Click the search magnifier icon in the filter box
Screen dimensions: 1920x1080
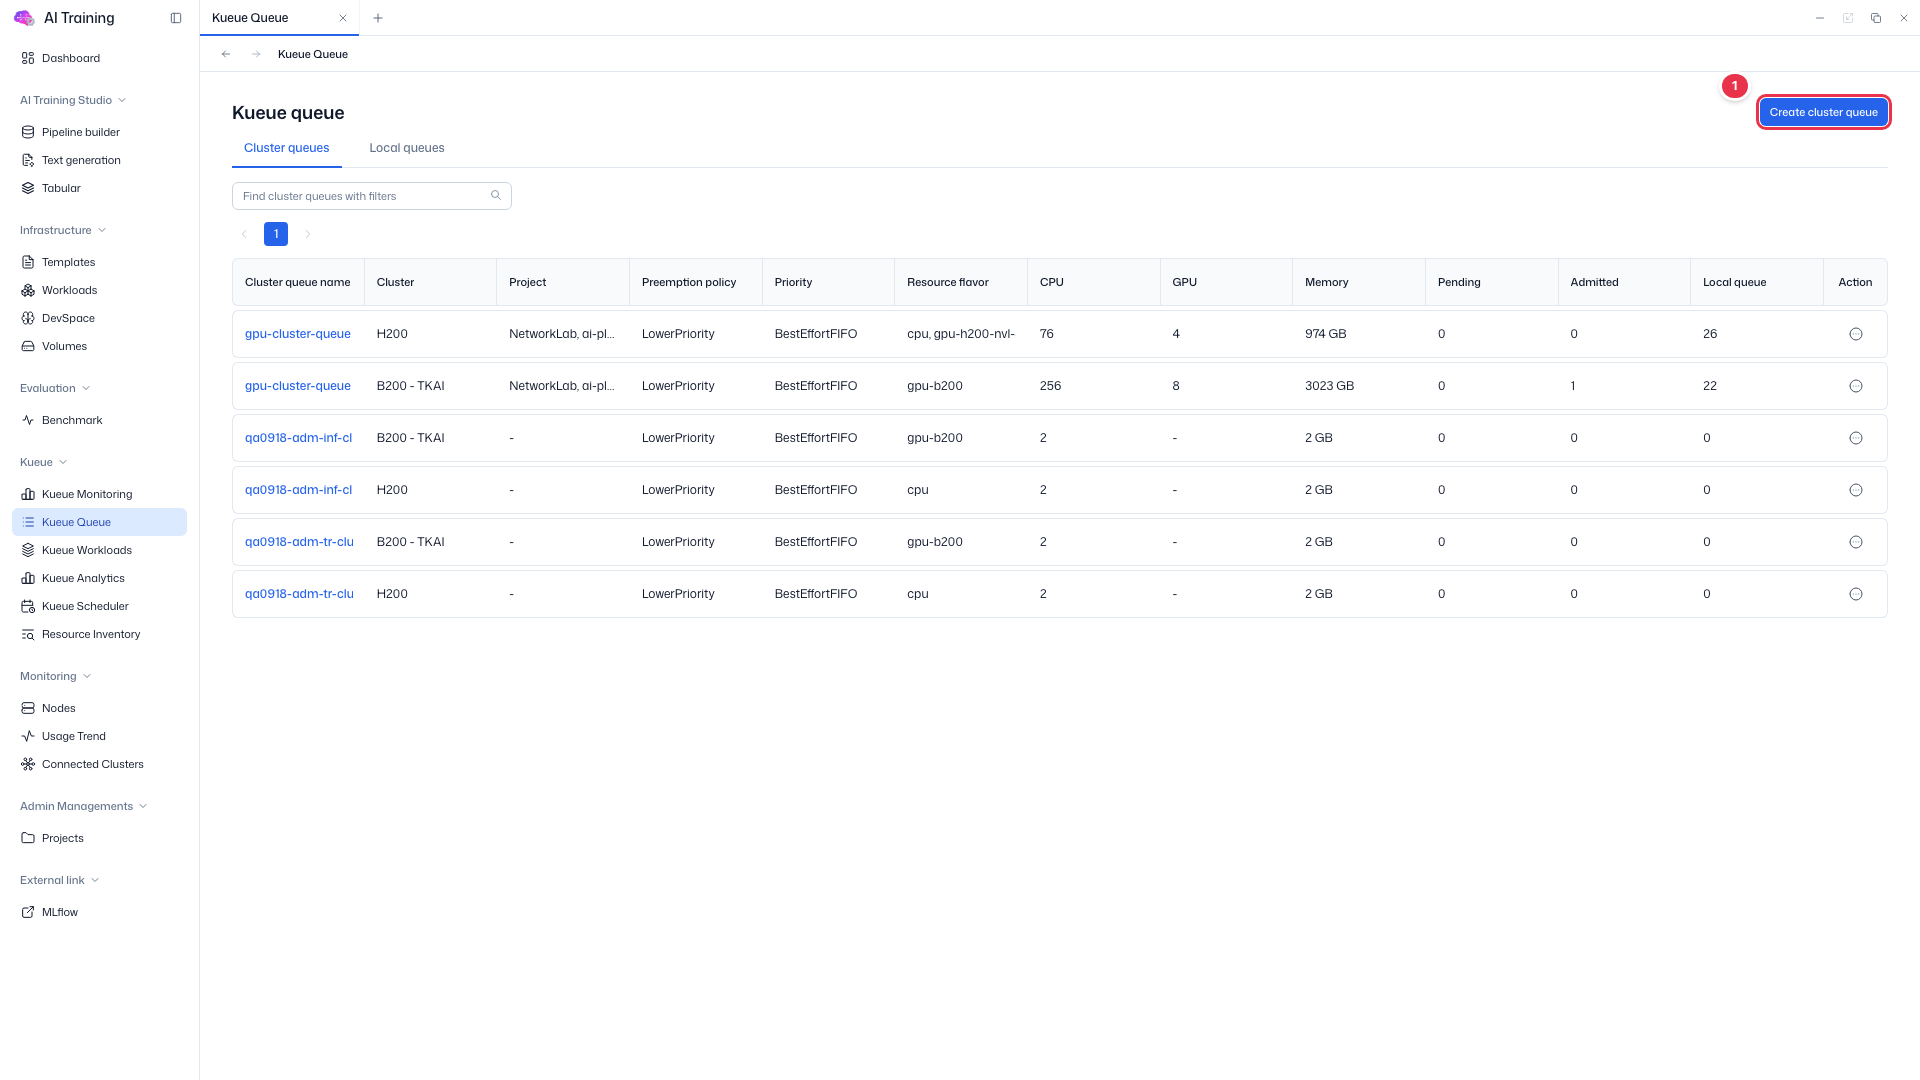pyautogui.click(x=496, y=196)
